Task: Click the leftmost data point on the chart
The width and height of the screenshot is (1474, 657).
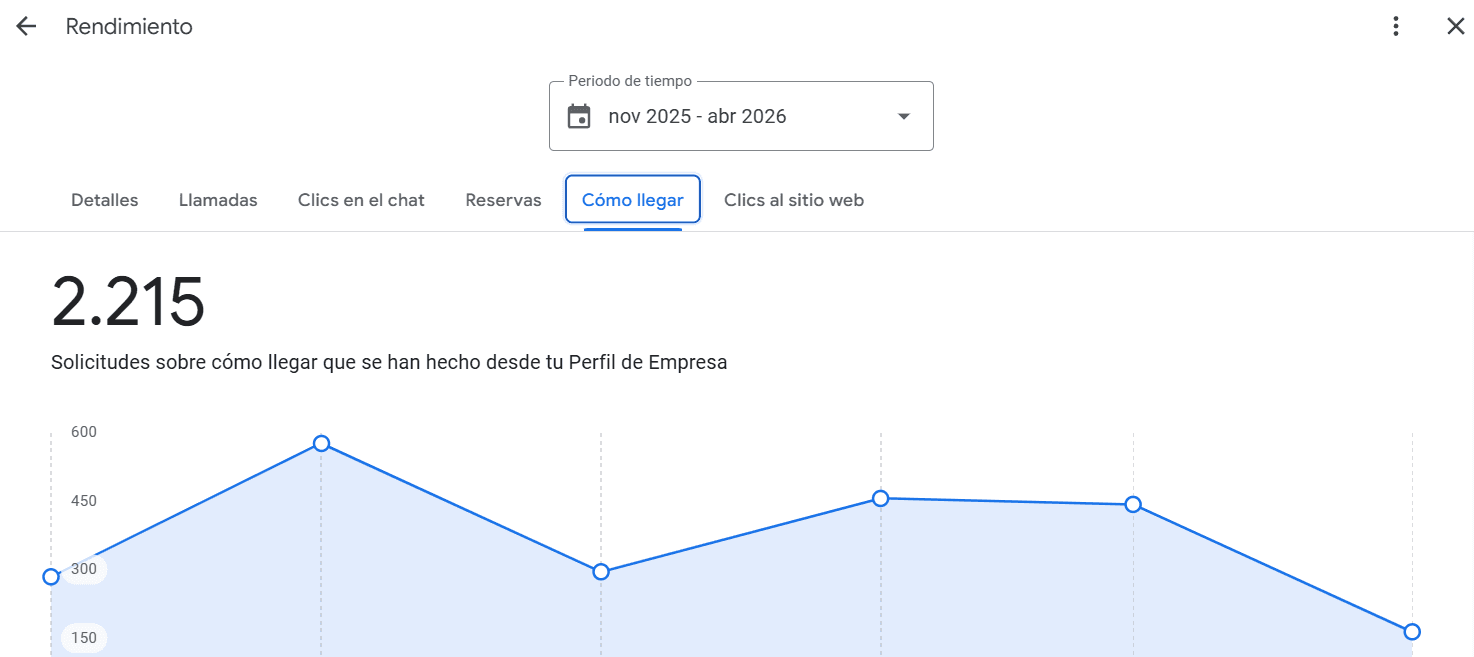Action: (x=51, y=577)
